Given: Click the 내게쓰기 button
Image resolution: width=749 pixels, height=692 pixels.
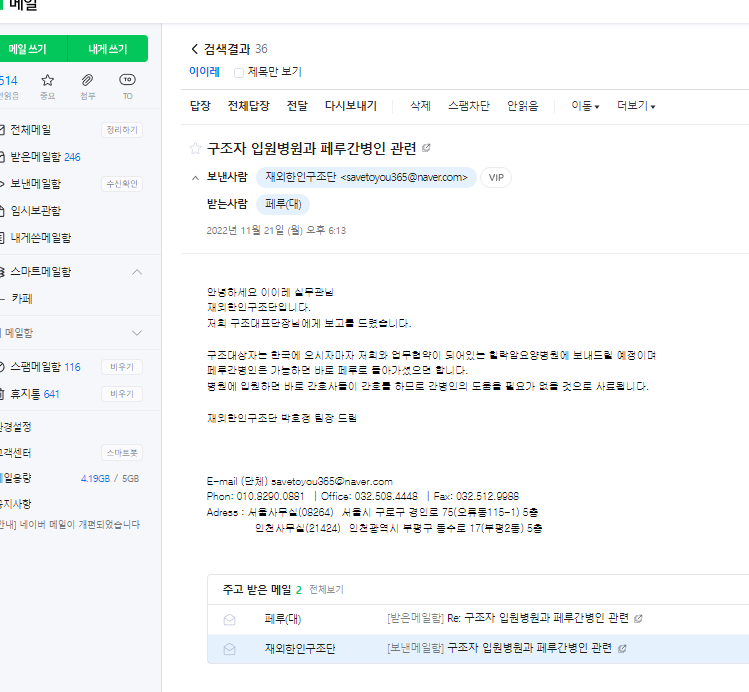Looking at the screenshot, I should (x=108, y=49).
